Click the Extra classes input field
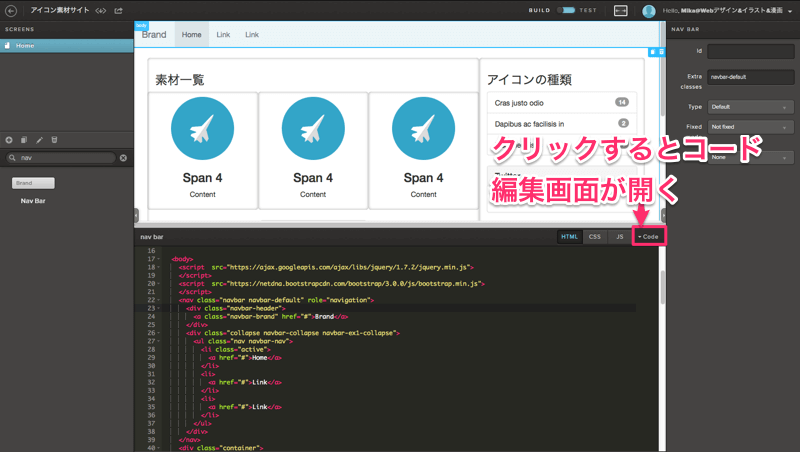 pyautogui.click(x=751, y=77)
